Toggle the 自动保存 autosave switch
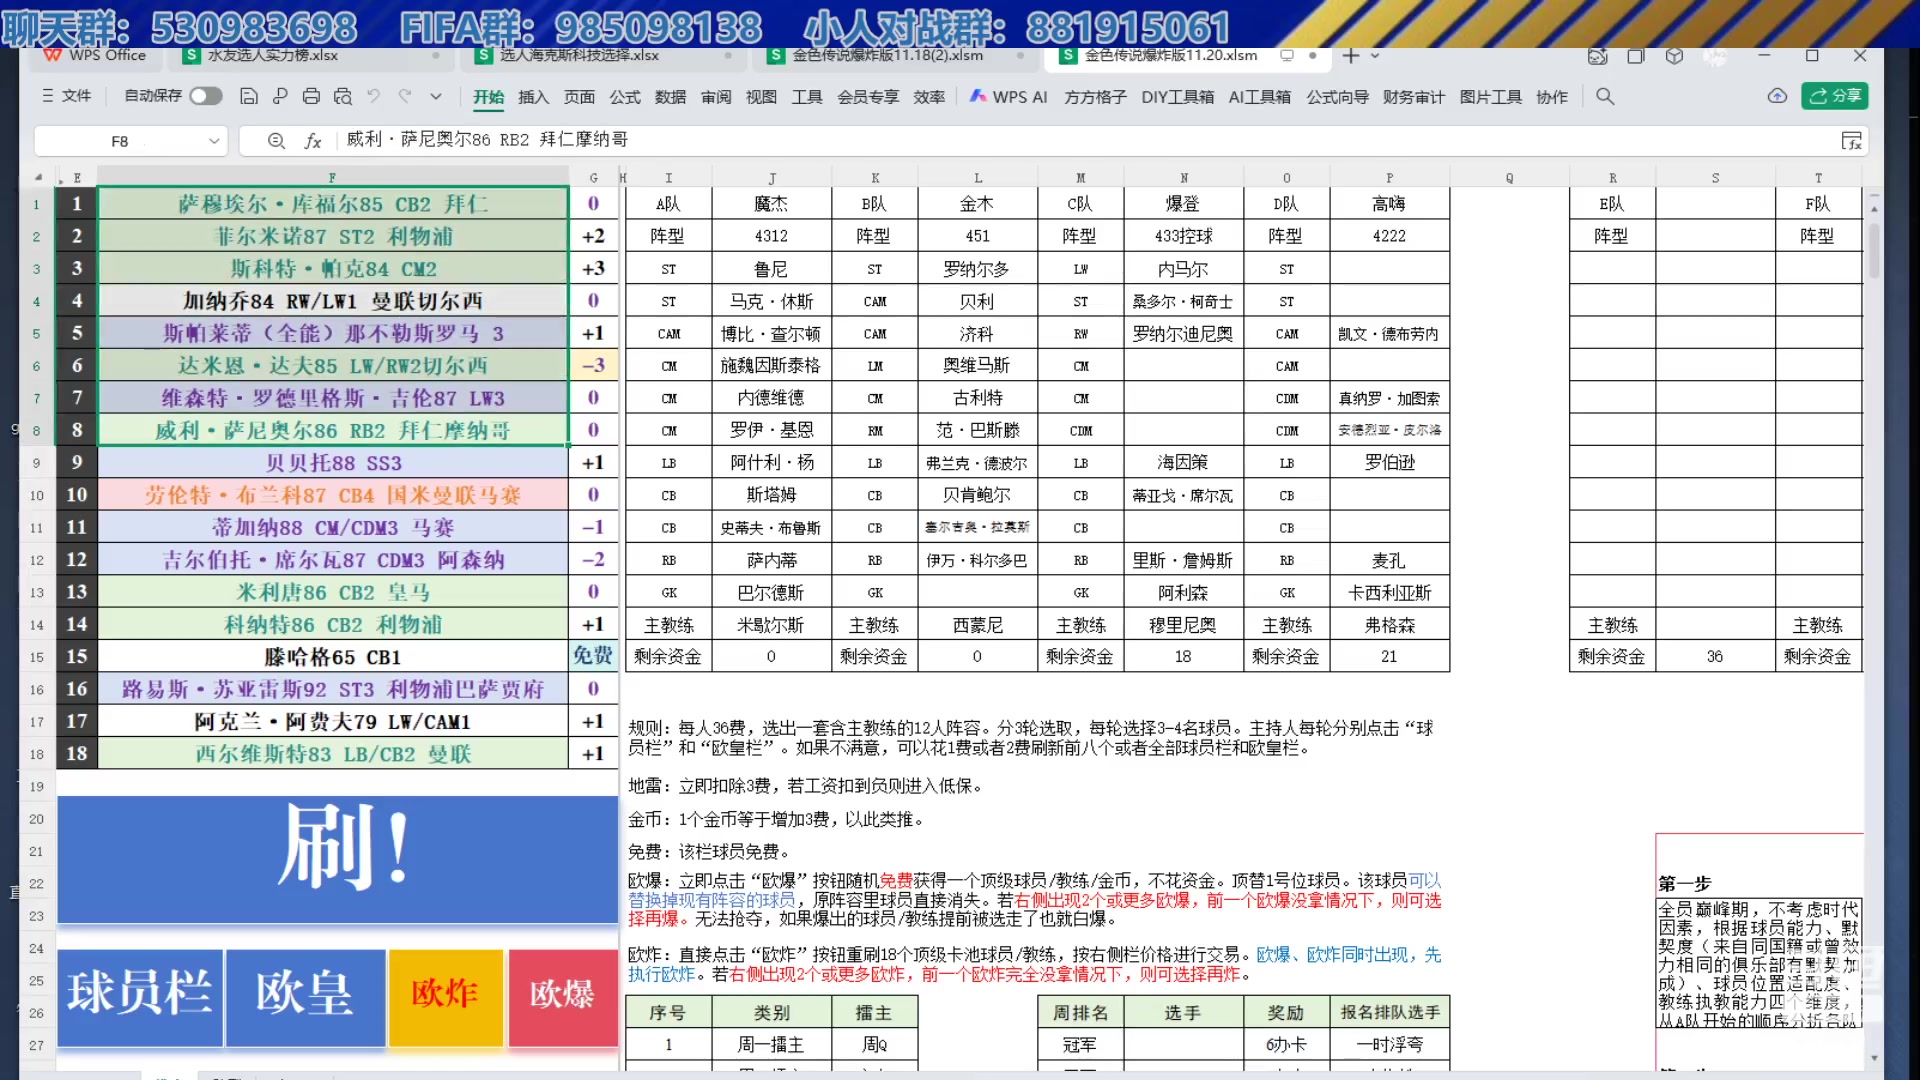 206,96
